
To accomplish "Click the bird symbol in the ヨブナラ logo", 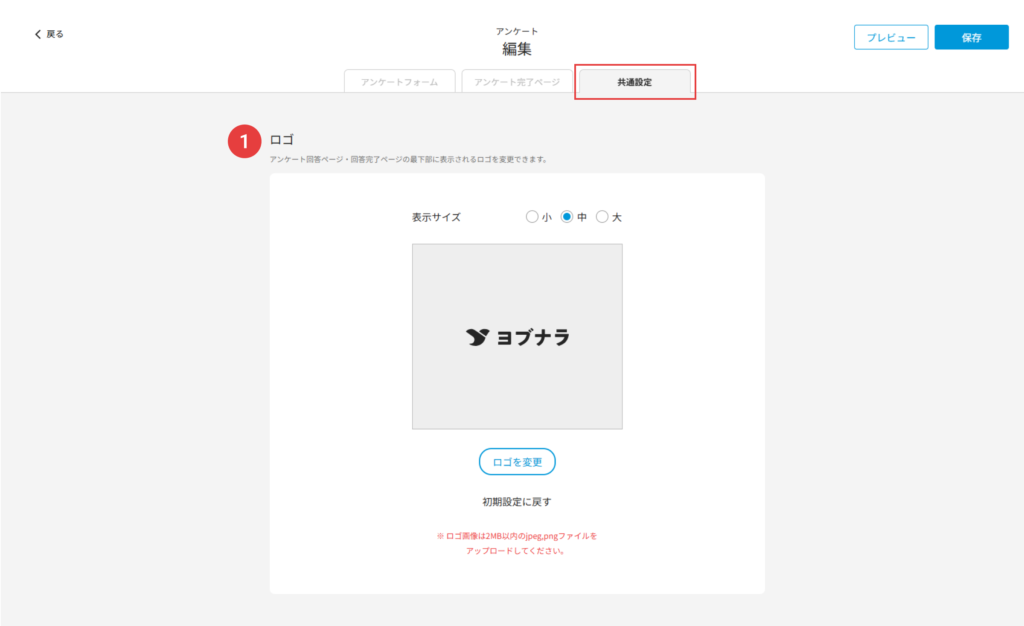I will pyautogui.click(x=477, y=337).
